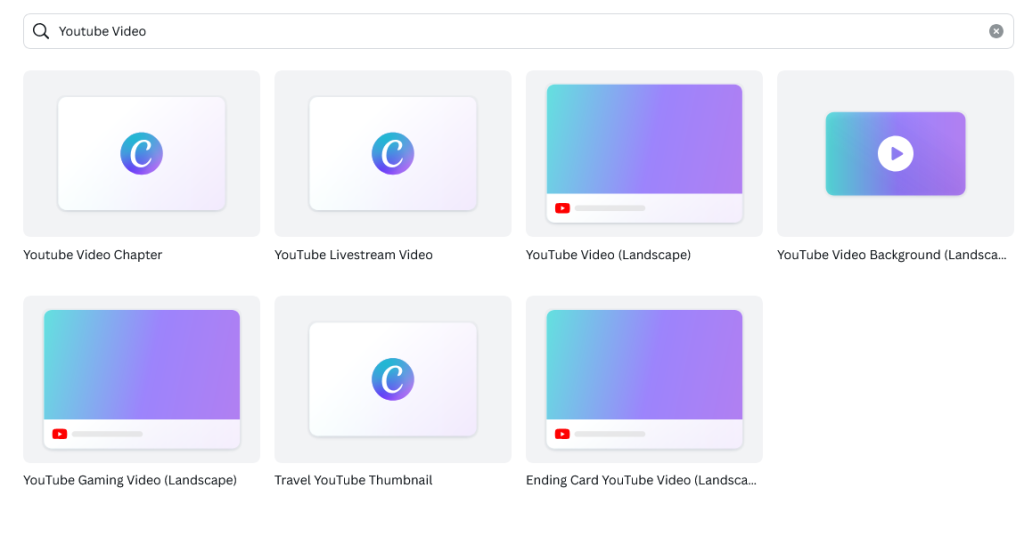
Task: Click the Youtube Video Chapter label
Action: [93, 255]
